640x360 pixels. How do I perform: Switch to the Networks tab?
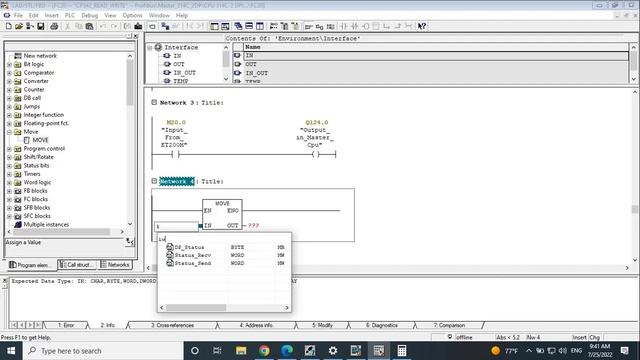(115, 265)
